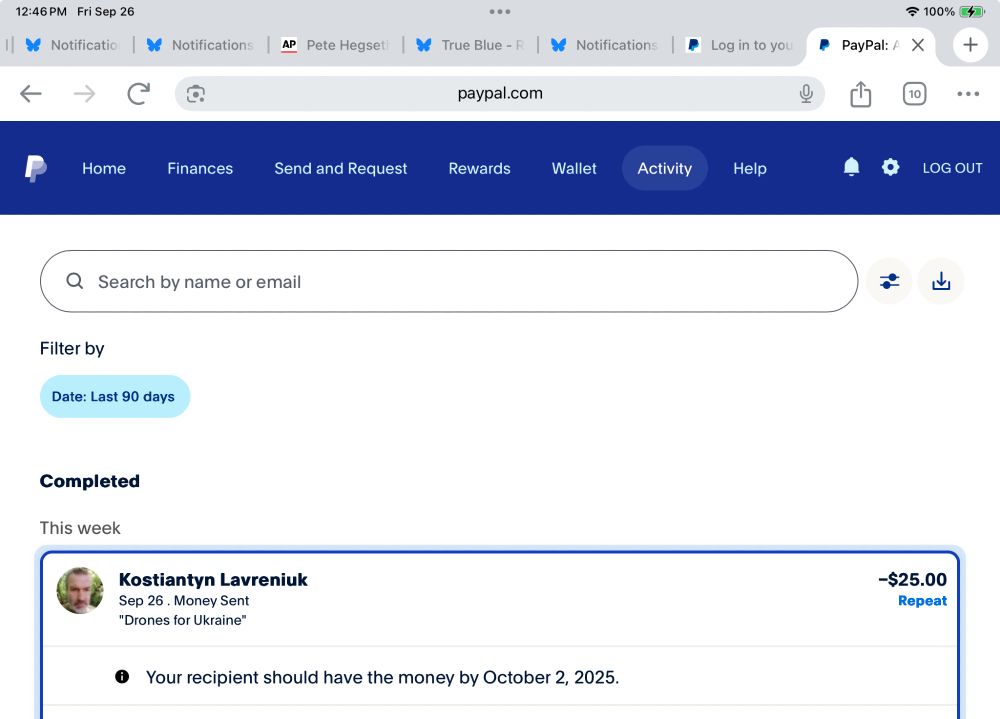Select the Activity nav item
Image resolution: width=1000 pixels, height=719 pixels.
[665, 168]
